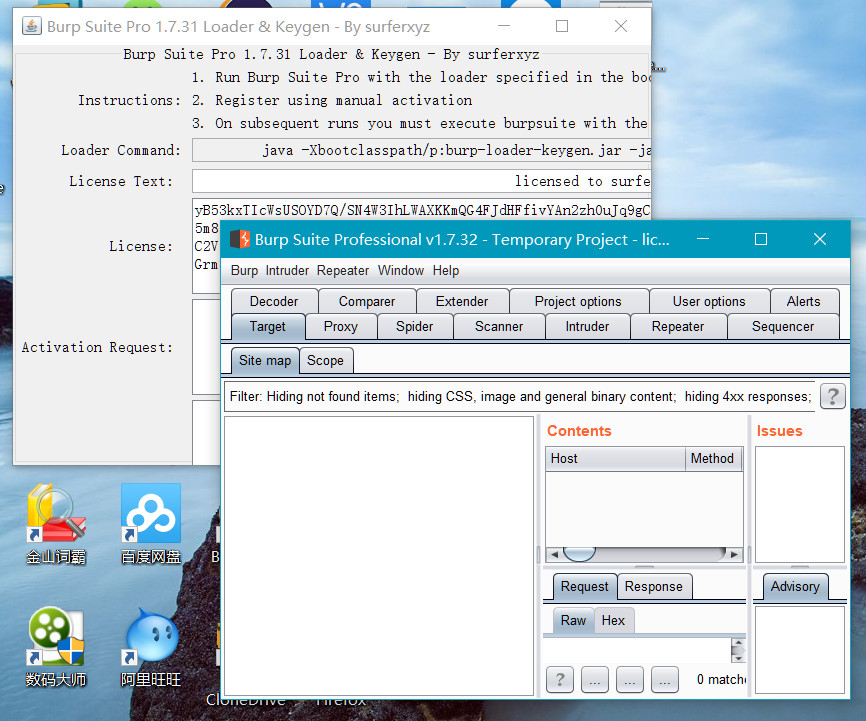Screen dimensions: 866x721
Task: Click the Advisory content pane
Action: (800, 649)
